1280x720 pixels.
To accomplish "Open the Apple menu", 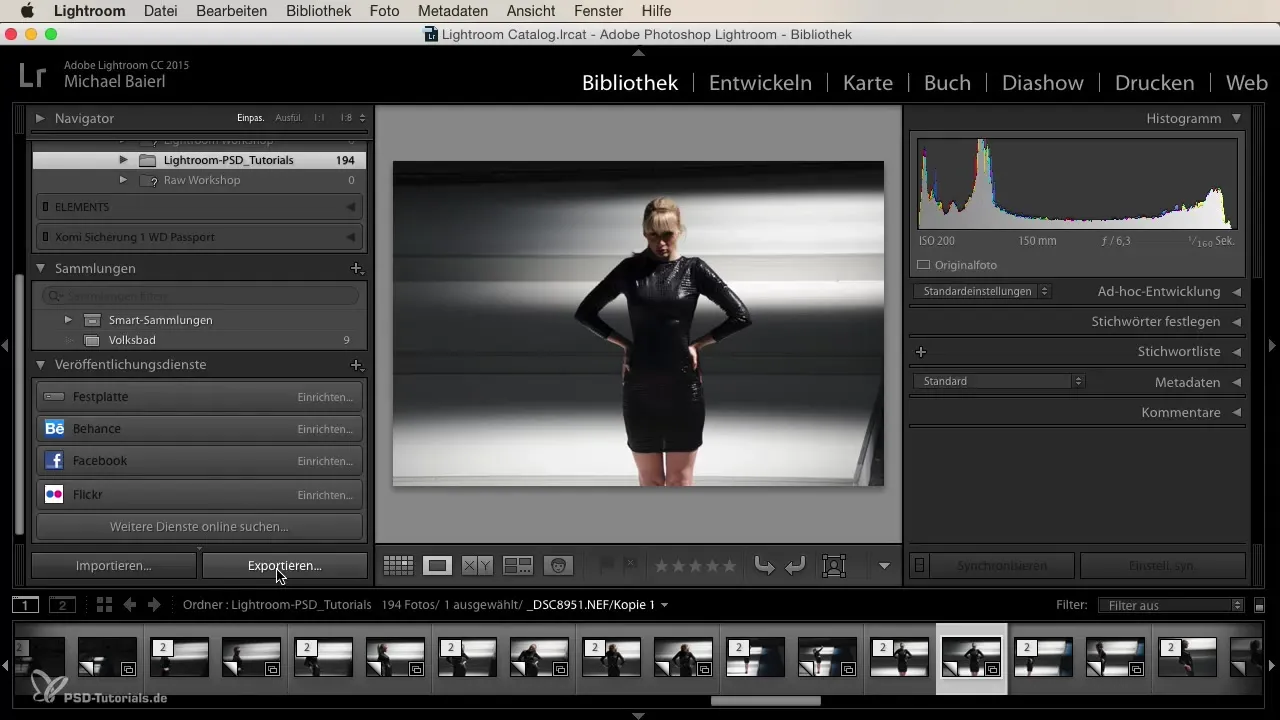I will pyautogui.click(x=27, y=11).
